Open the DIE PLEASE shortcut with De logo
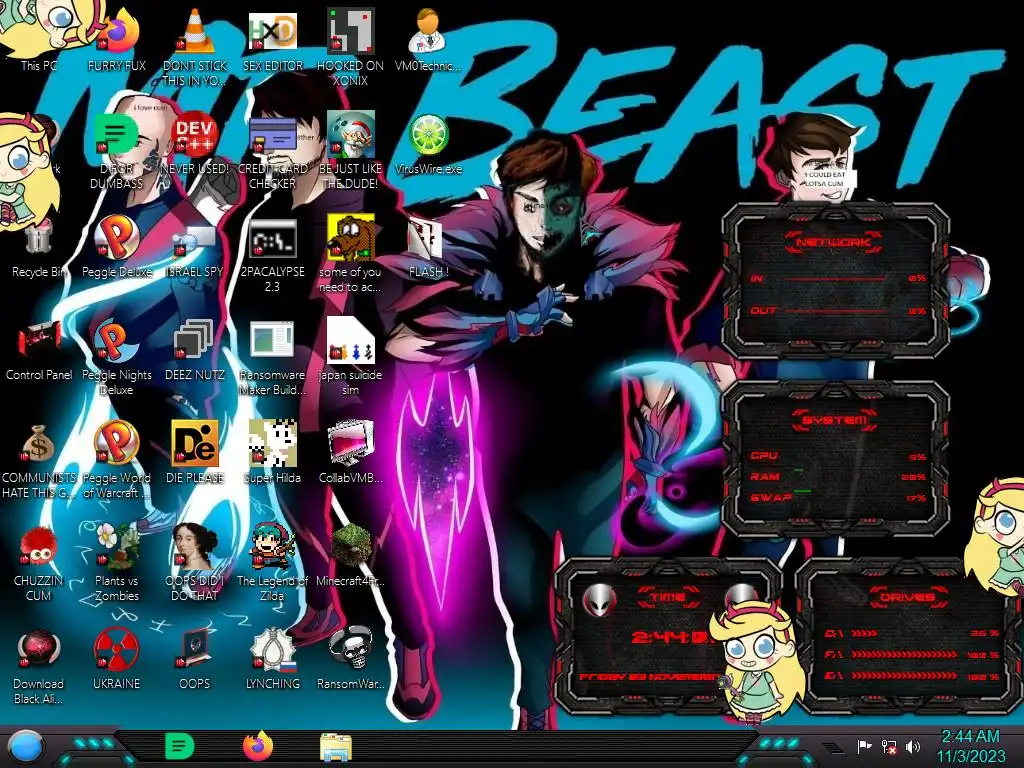 click(x=195, y=452)
